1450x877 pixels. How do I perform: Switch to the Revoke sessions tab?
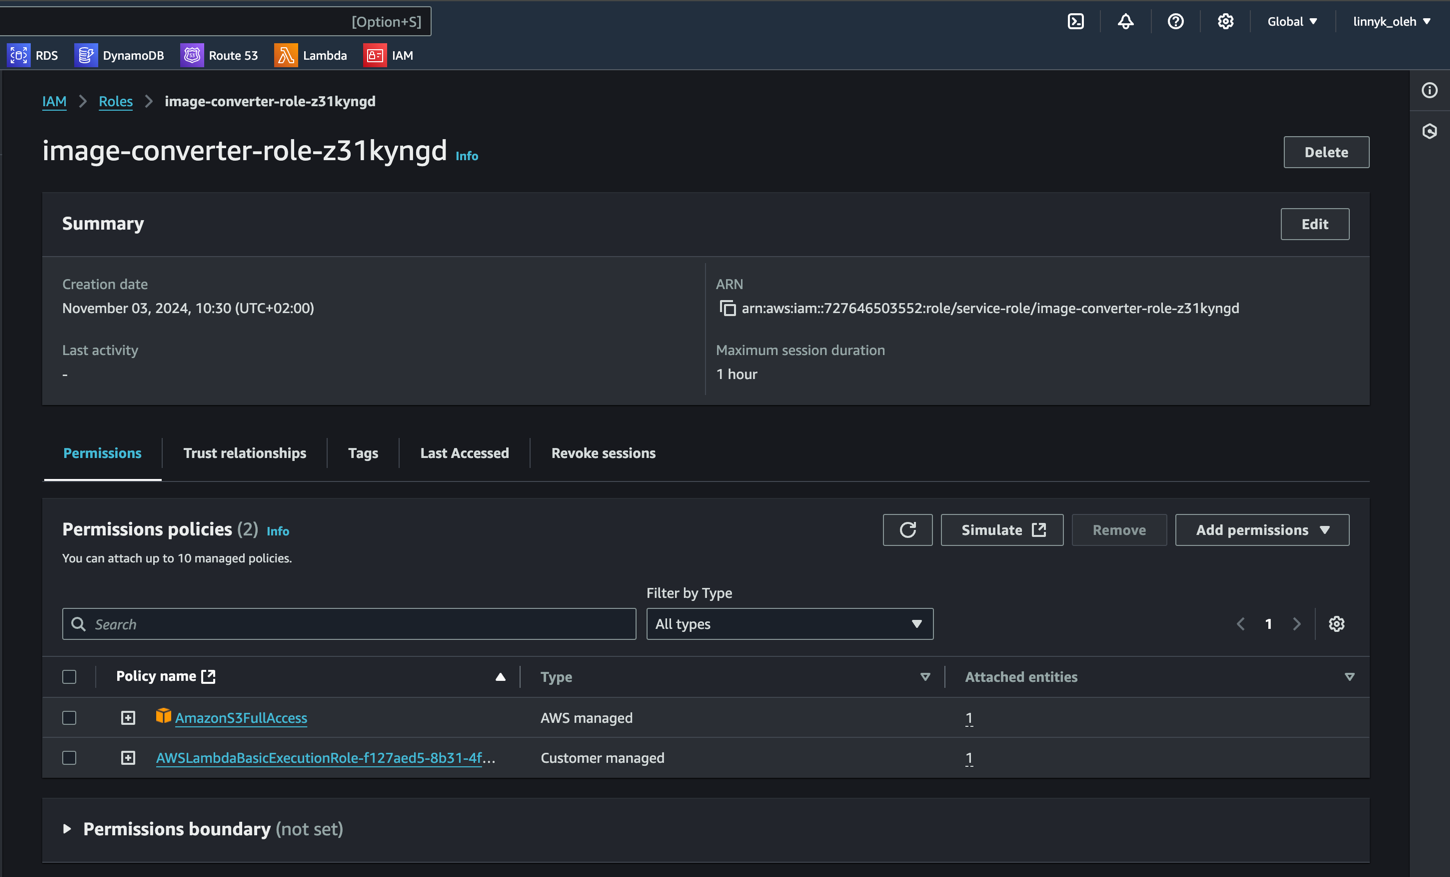point(603,453)
